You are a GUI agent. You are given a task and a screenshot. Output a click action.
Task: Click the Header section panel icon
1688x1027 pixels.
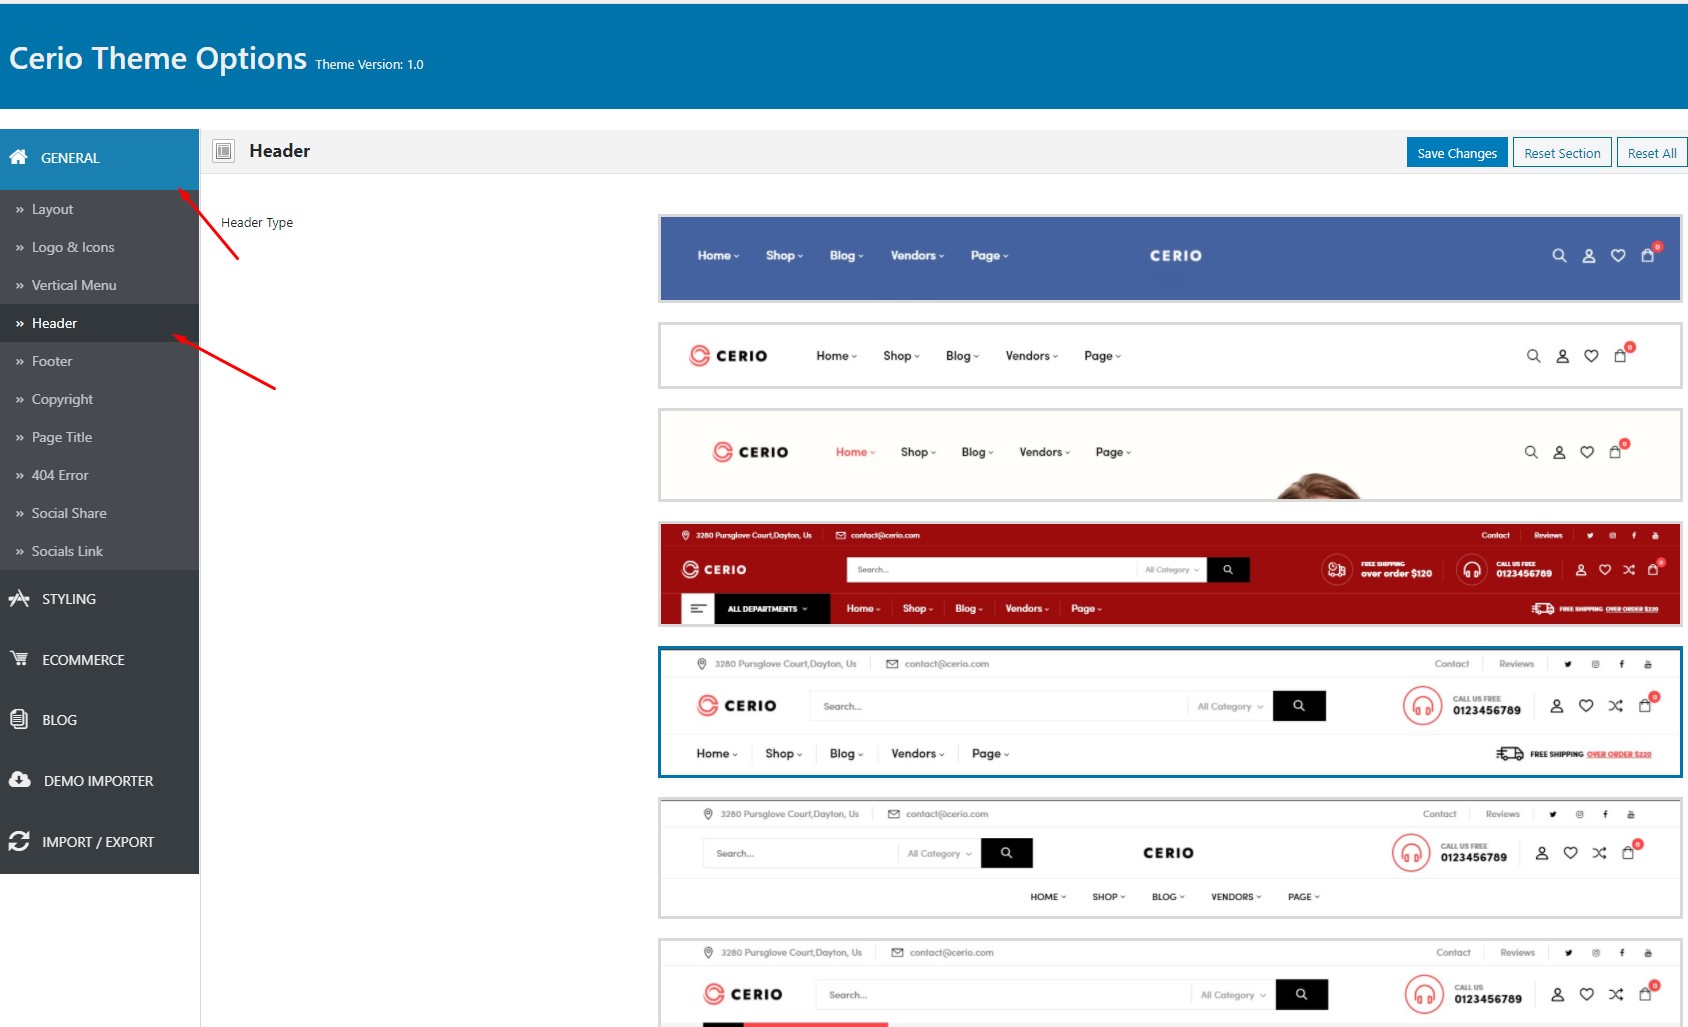224,151
